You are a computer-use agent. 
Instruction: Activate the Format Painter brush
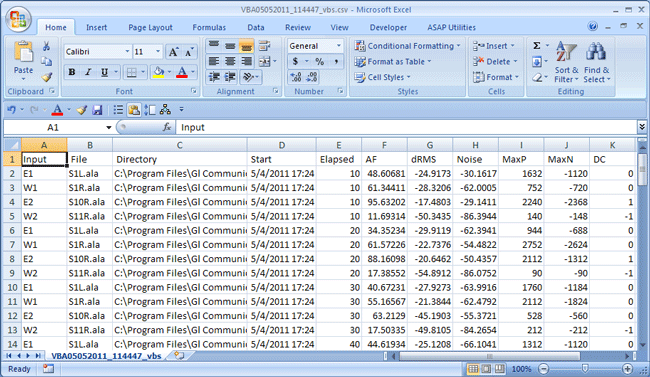46,77
